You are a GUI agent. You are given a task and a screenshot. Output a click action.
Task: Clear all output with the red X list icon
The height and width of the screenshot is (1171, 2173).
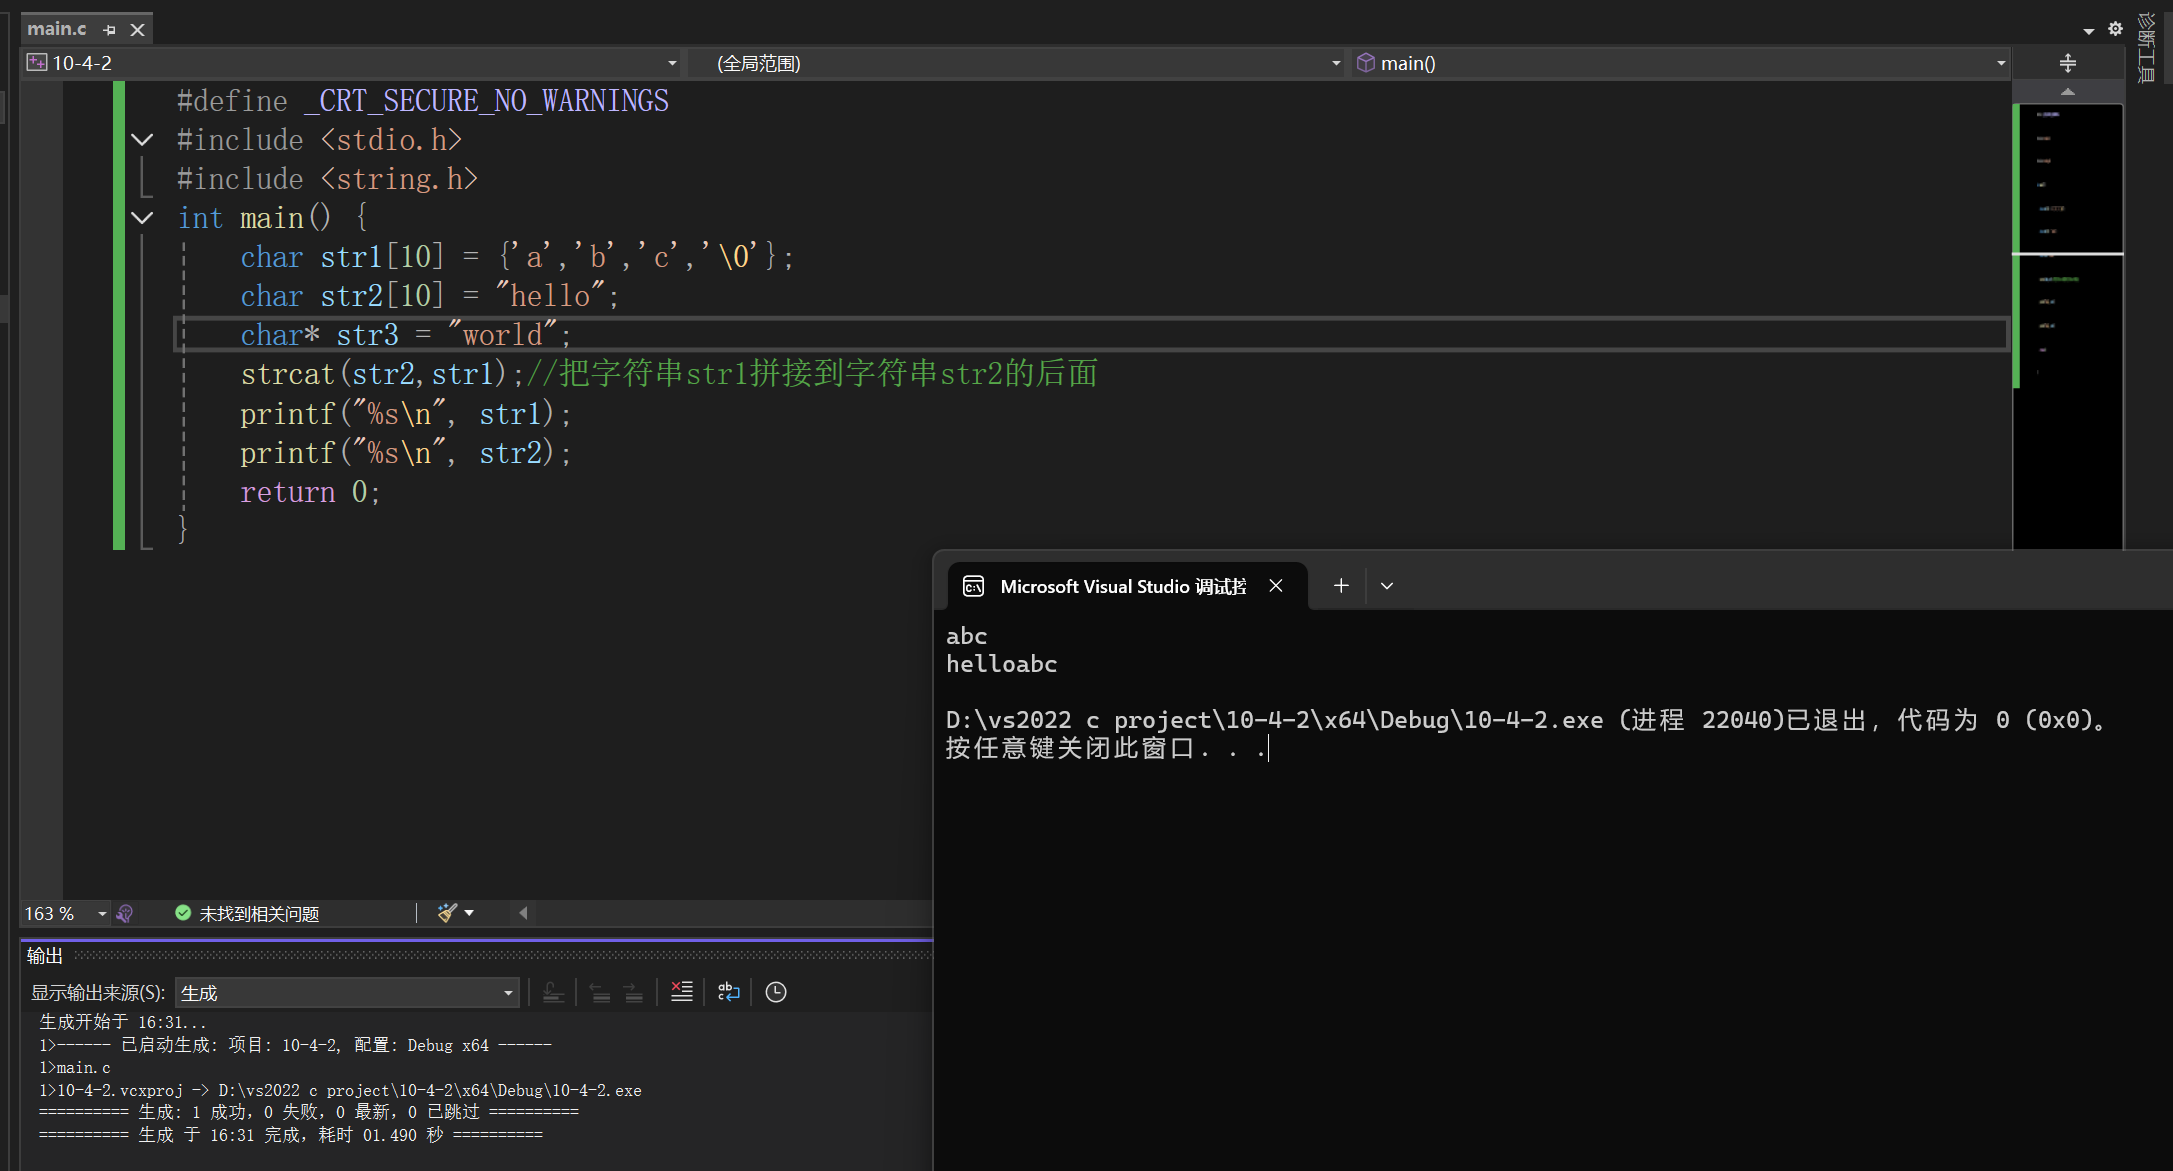pyautogui.click(x=681, y=991)
